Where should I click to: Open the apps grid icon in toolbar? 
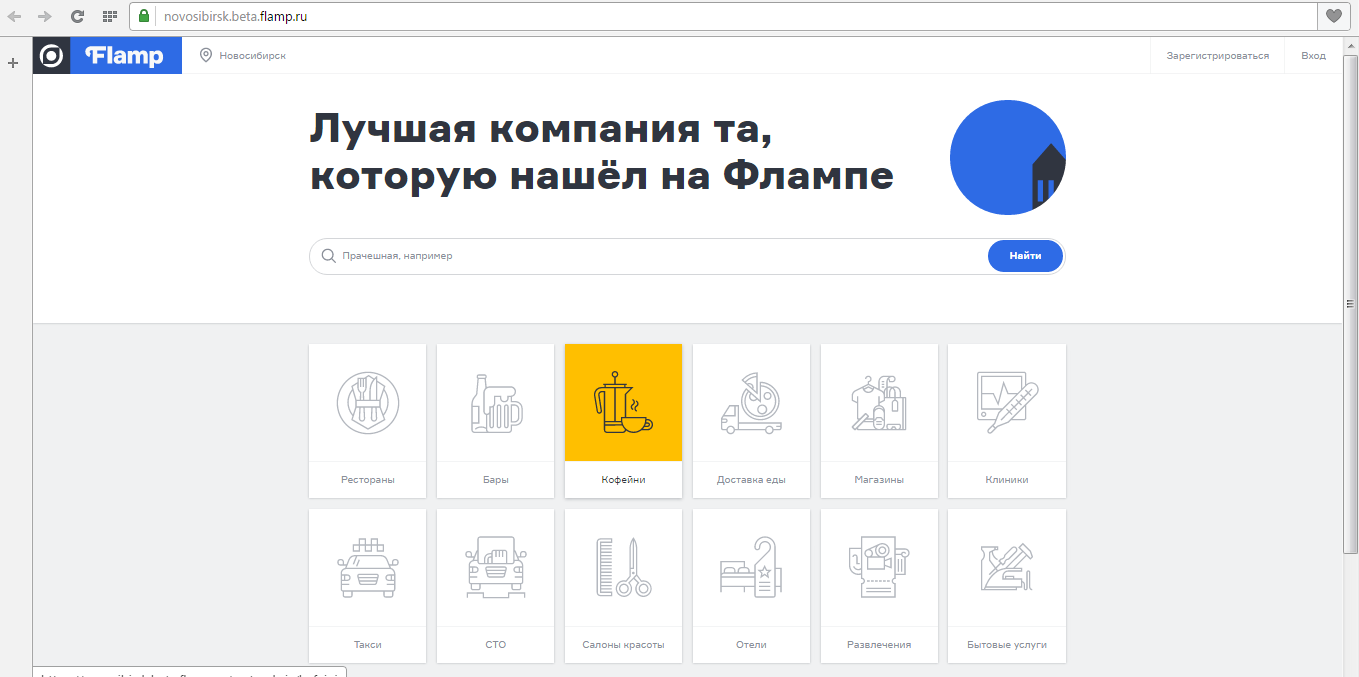110,16
